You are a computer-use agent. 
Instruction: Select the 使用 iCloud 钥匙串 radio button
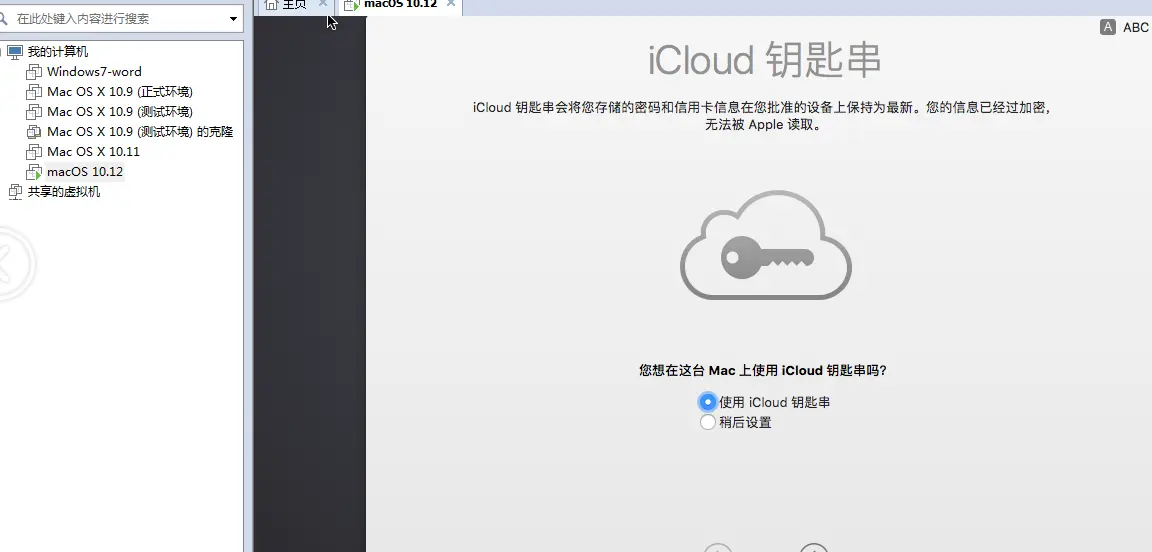[x=707, y=402]
